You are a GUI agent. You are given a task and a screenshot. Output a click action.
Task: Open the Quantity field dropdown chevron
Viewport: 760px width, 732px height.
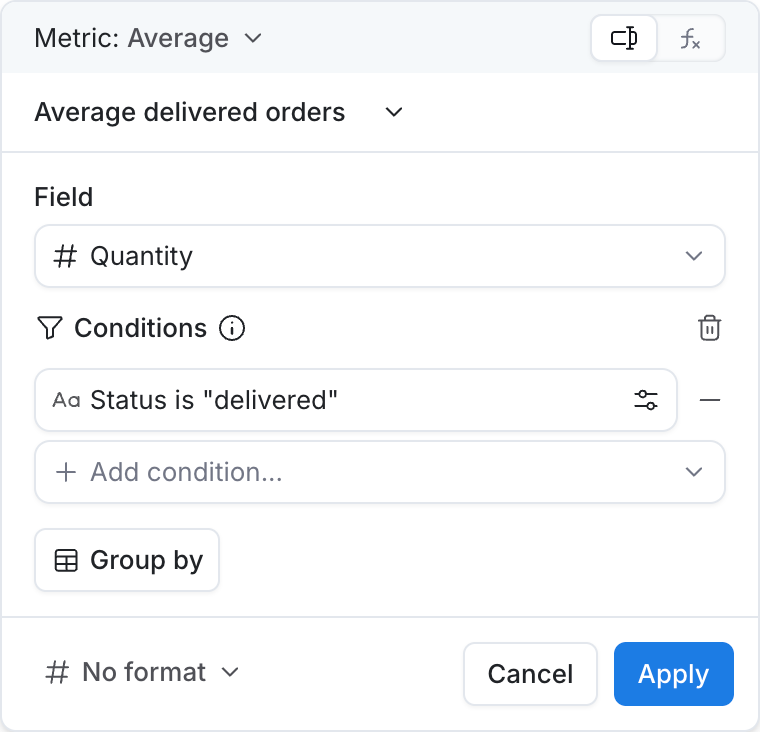694,256
